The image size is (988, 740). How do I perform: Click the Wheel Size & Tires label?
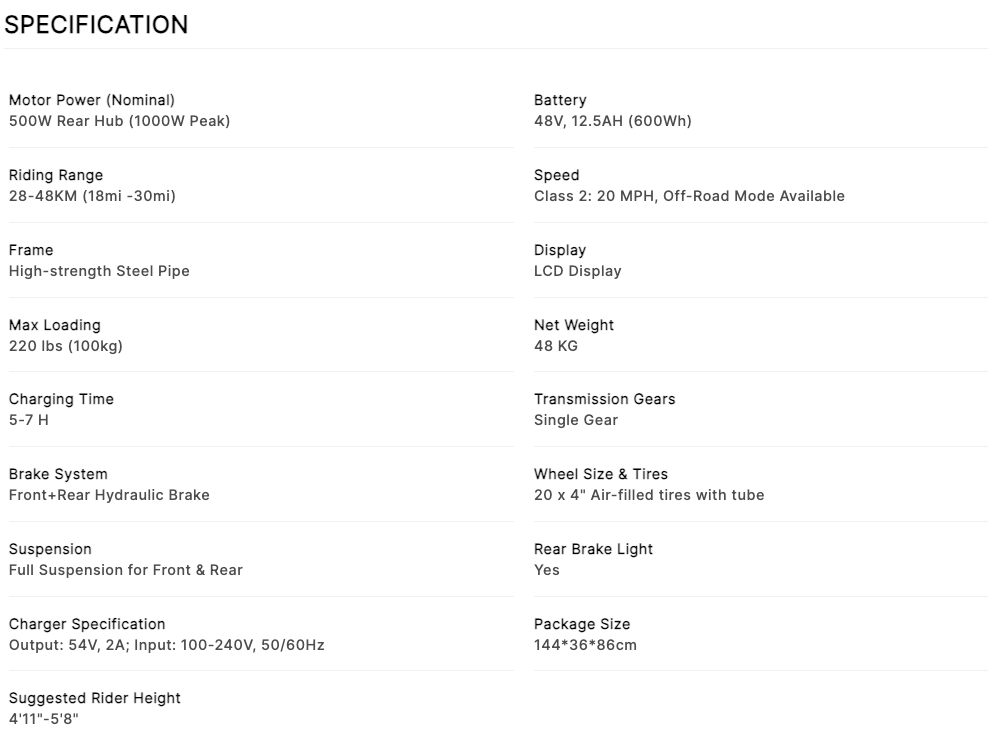[x=600, y=474]
